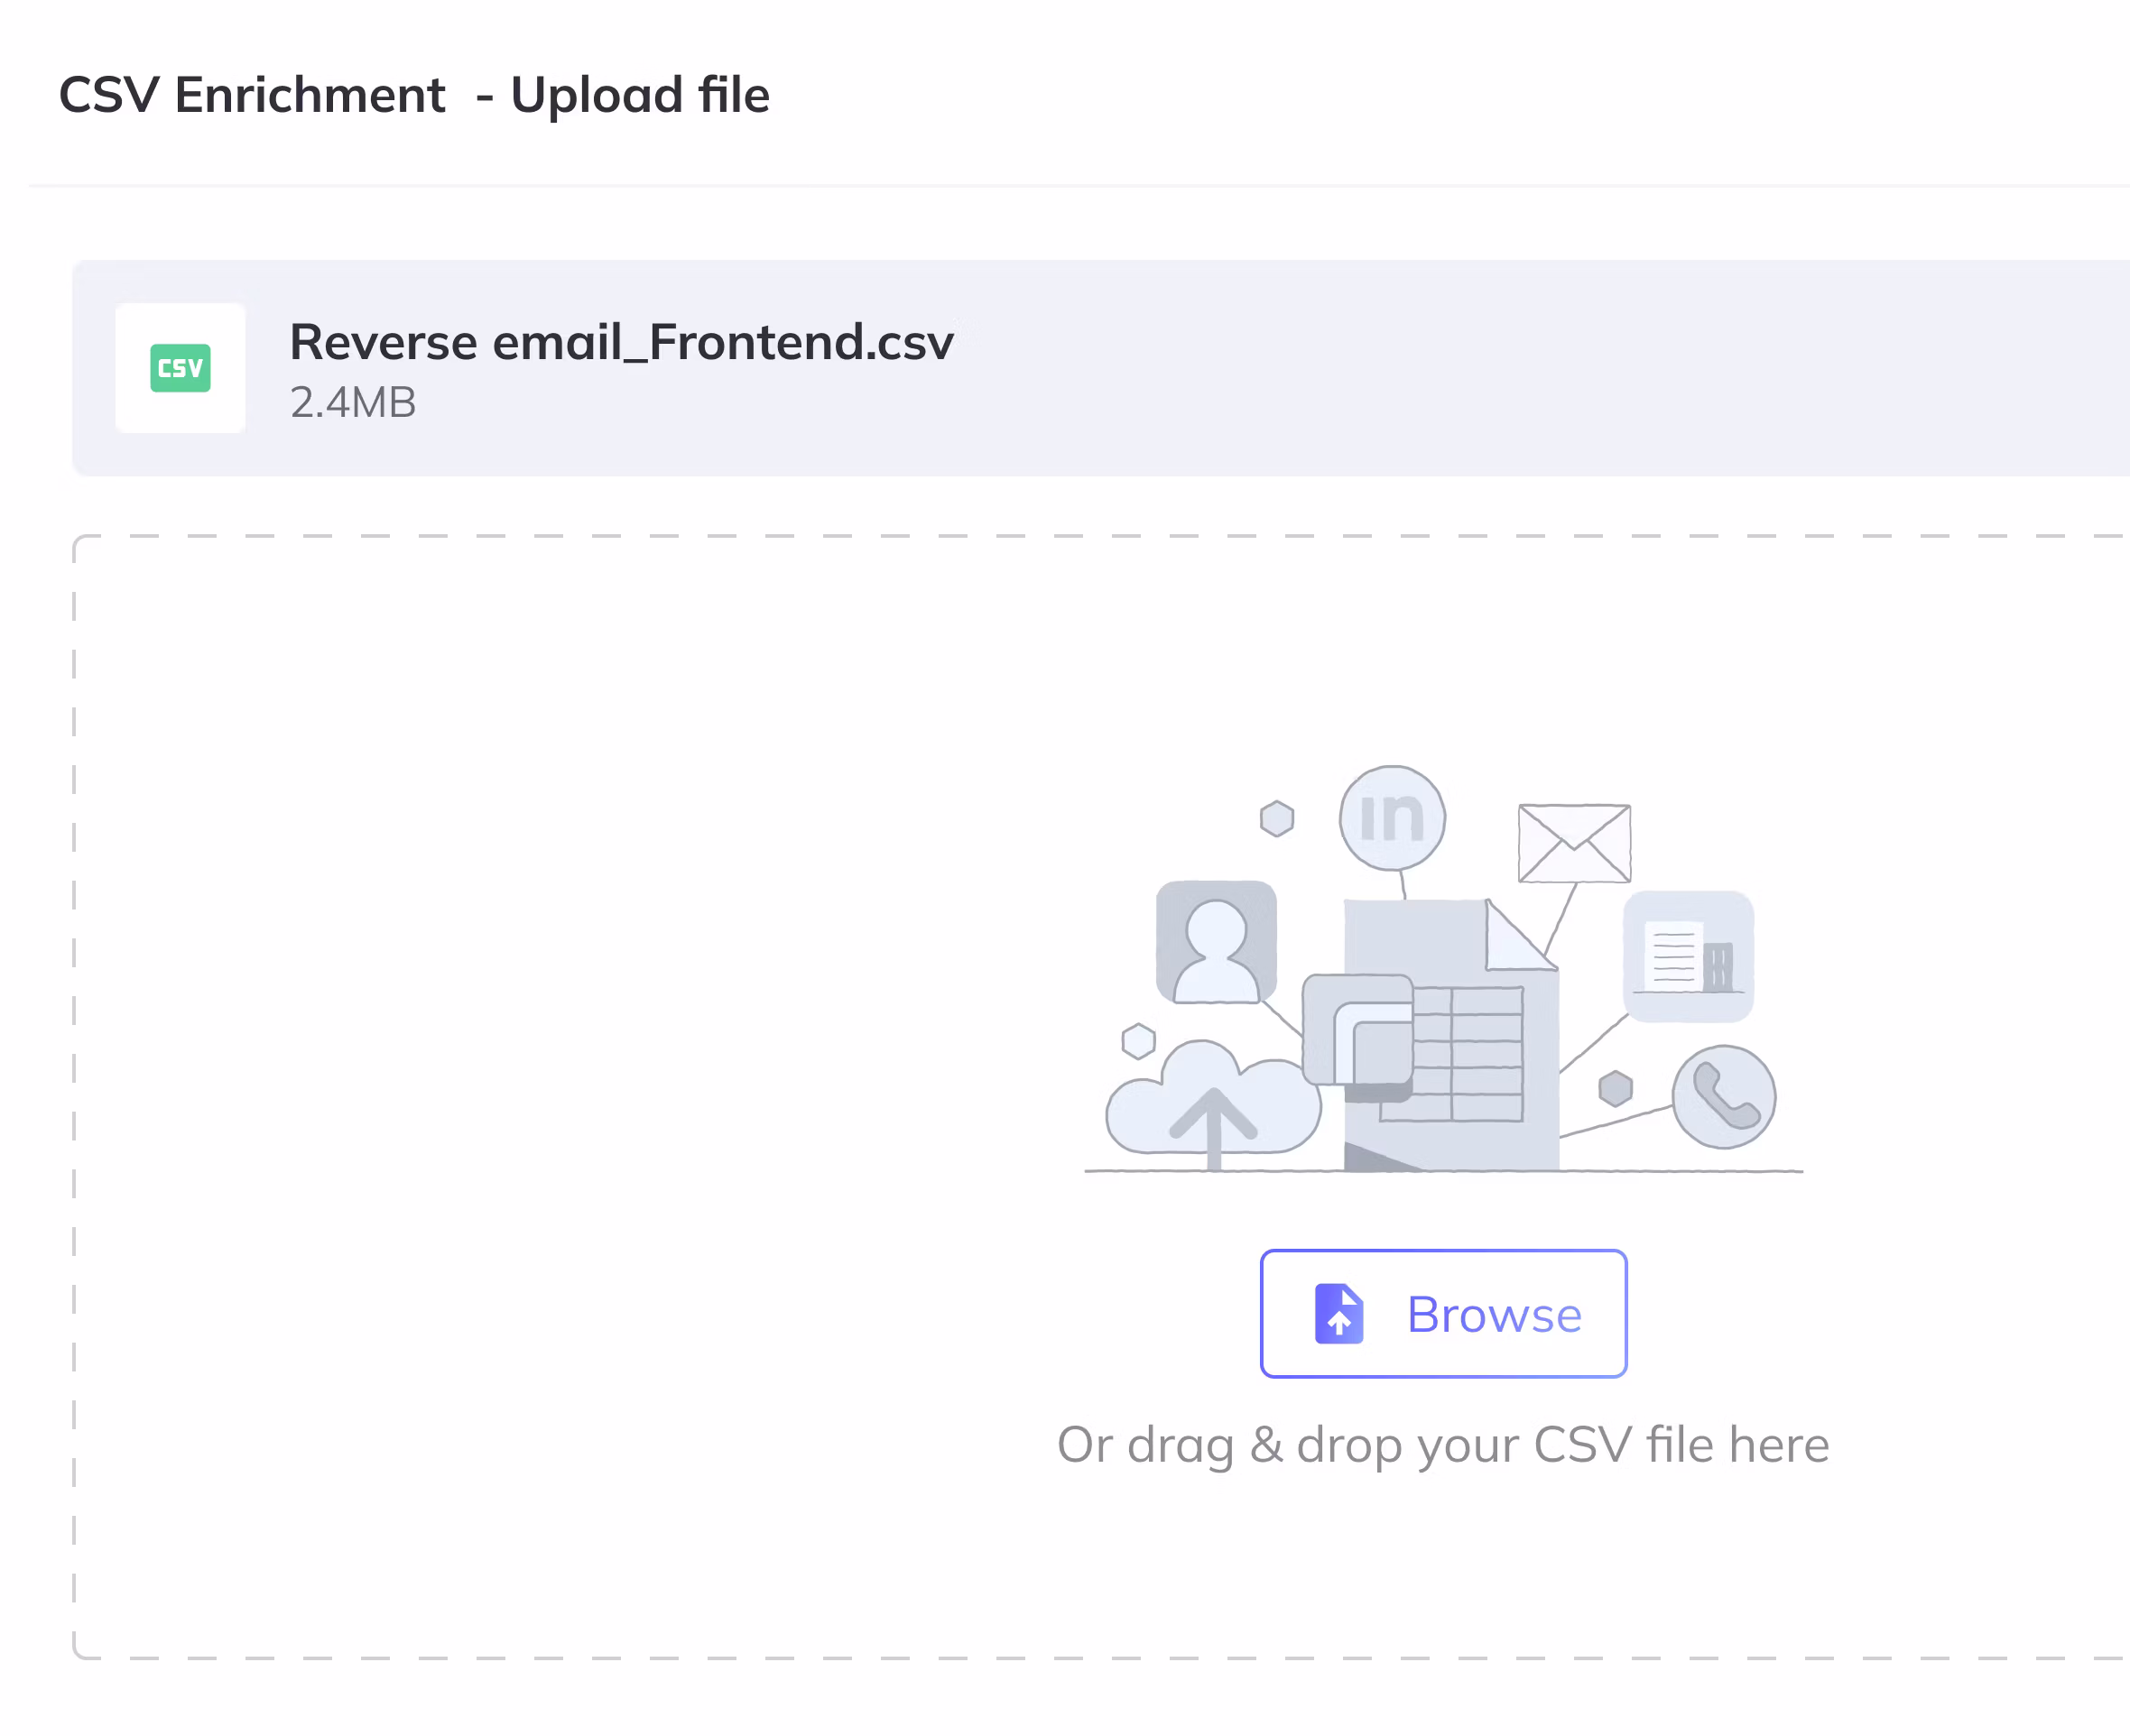Click the person avatar icon in the illustration
Viewport: 2130px width, 1736px height.
[1216, 942]
